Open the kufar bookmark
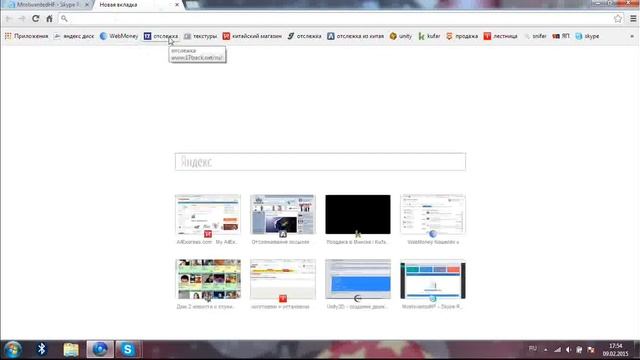 pyautogui.click(x=429, y=36)
